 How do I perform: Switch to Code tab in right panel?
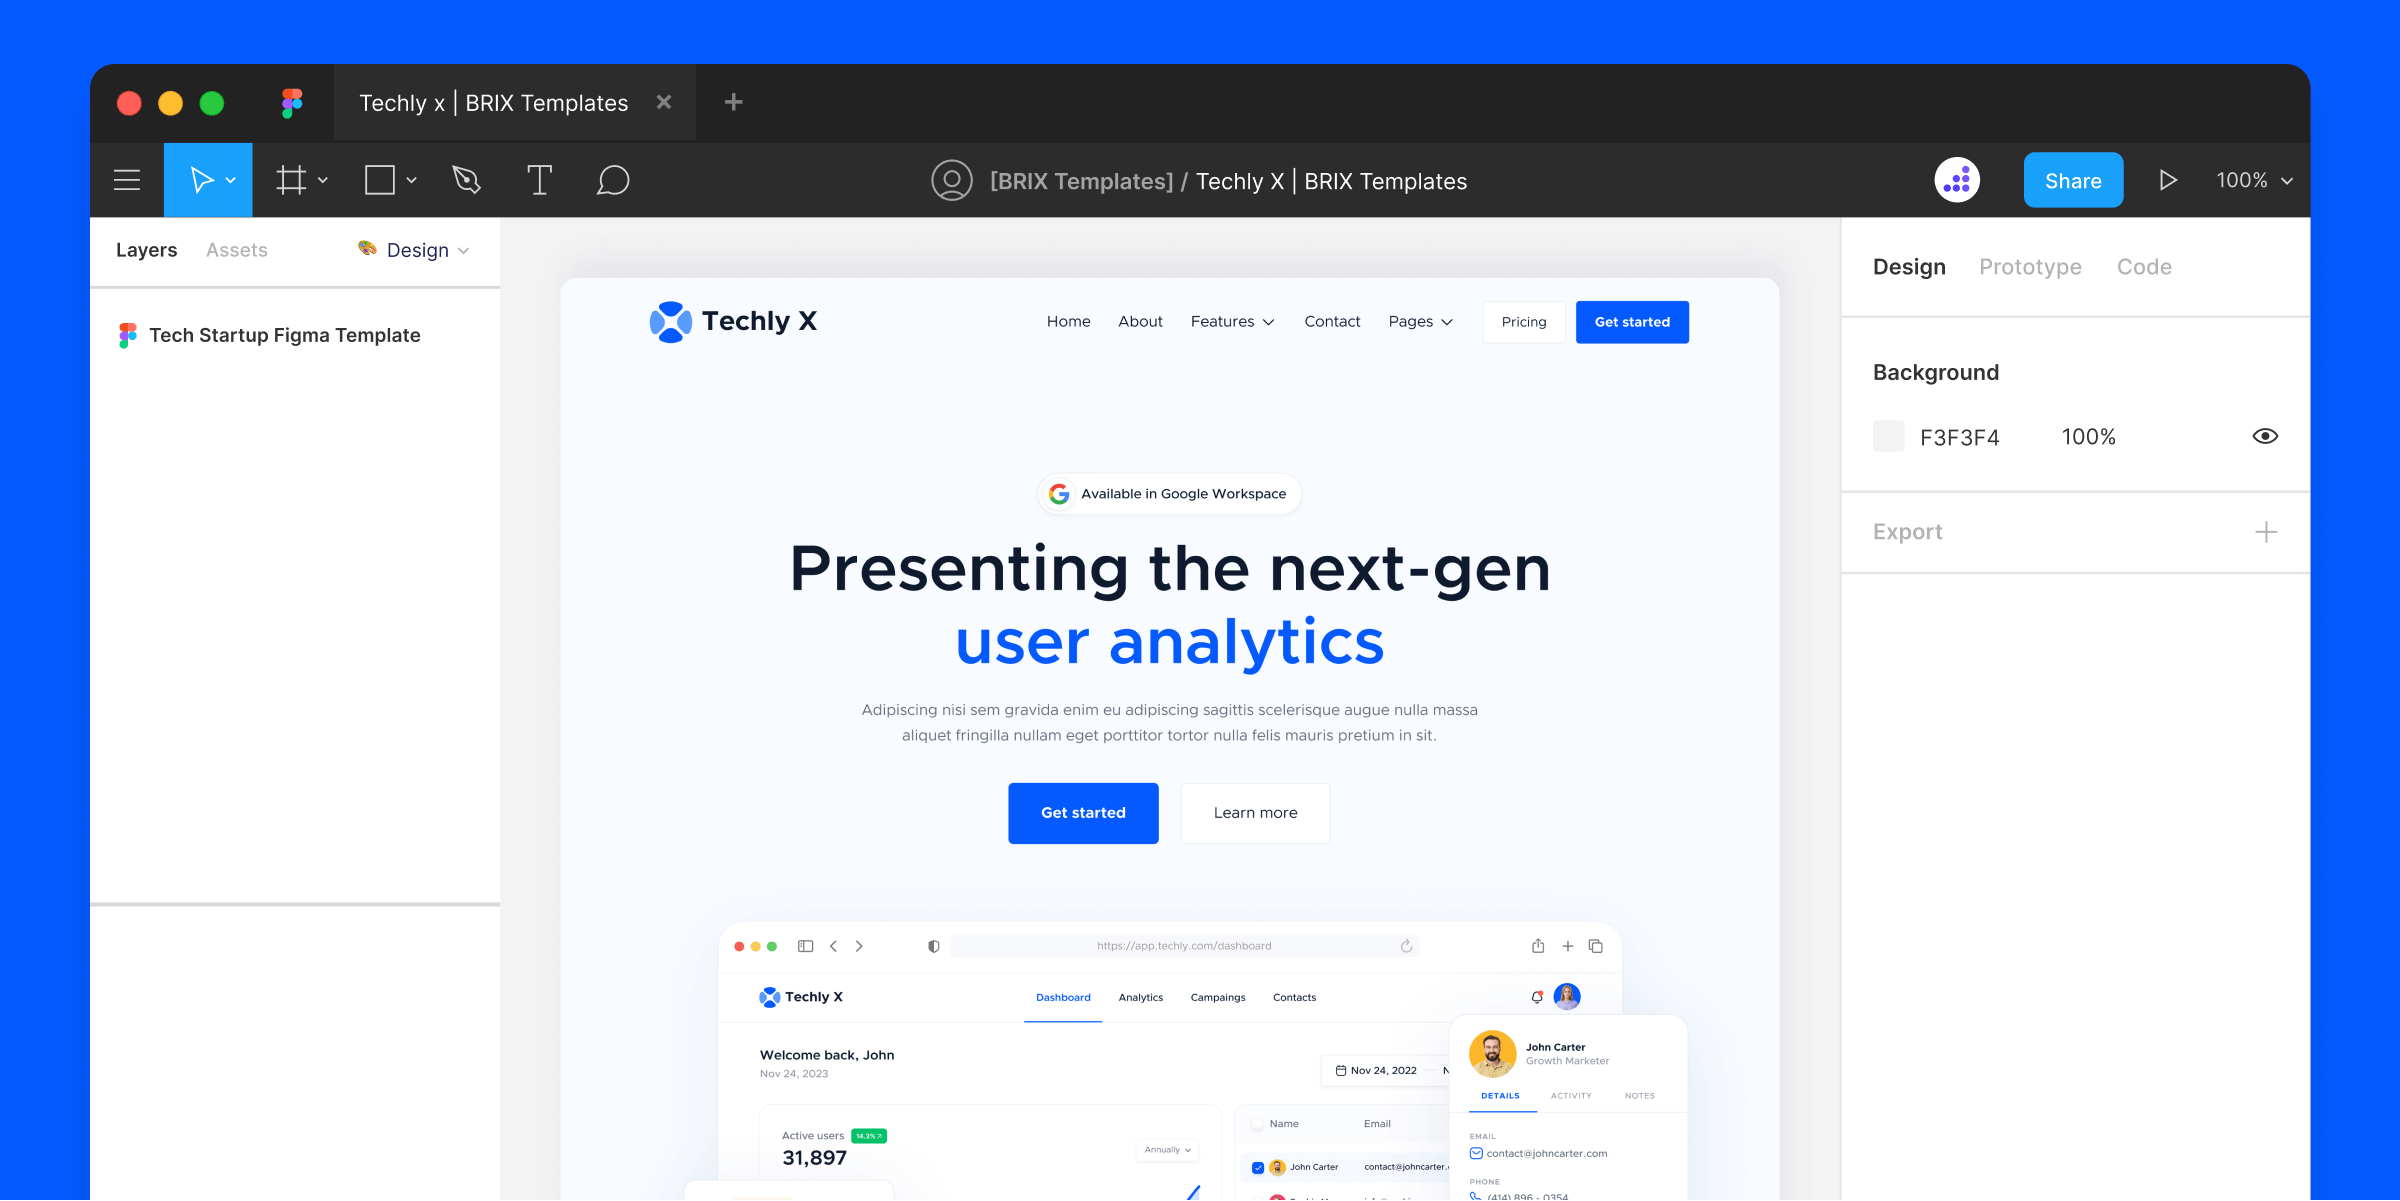point(2144,265)
